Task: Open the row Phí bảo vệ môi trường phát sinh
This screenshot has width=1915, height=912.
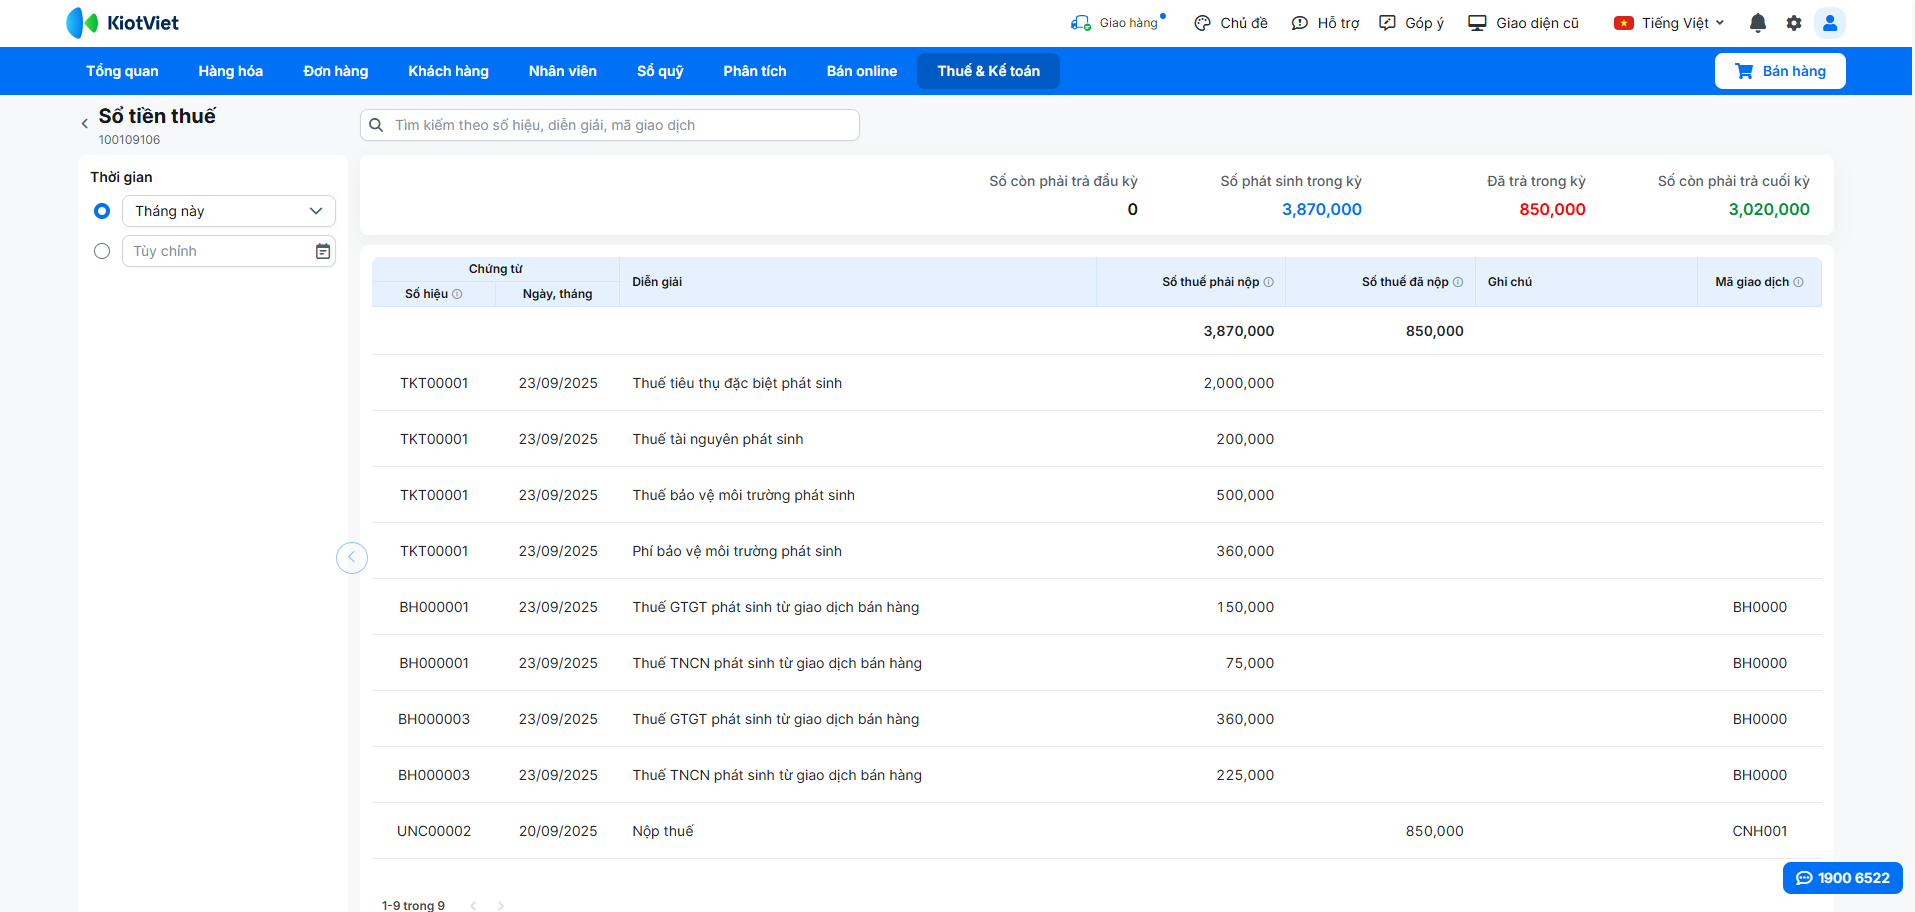Action: (x=1097, y=551)
